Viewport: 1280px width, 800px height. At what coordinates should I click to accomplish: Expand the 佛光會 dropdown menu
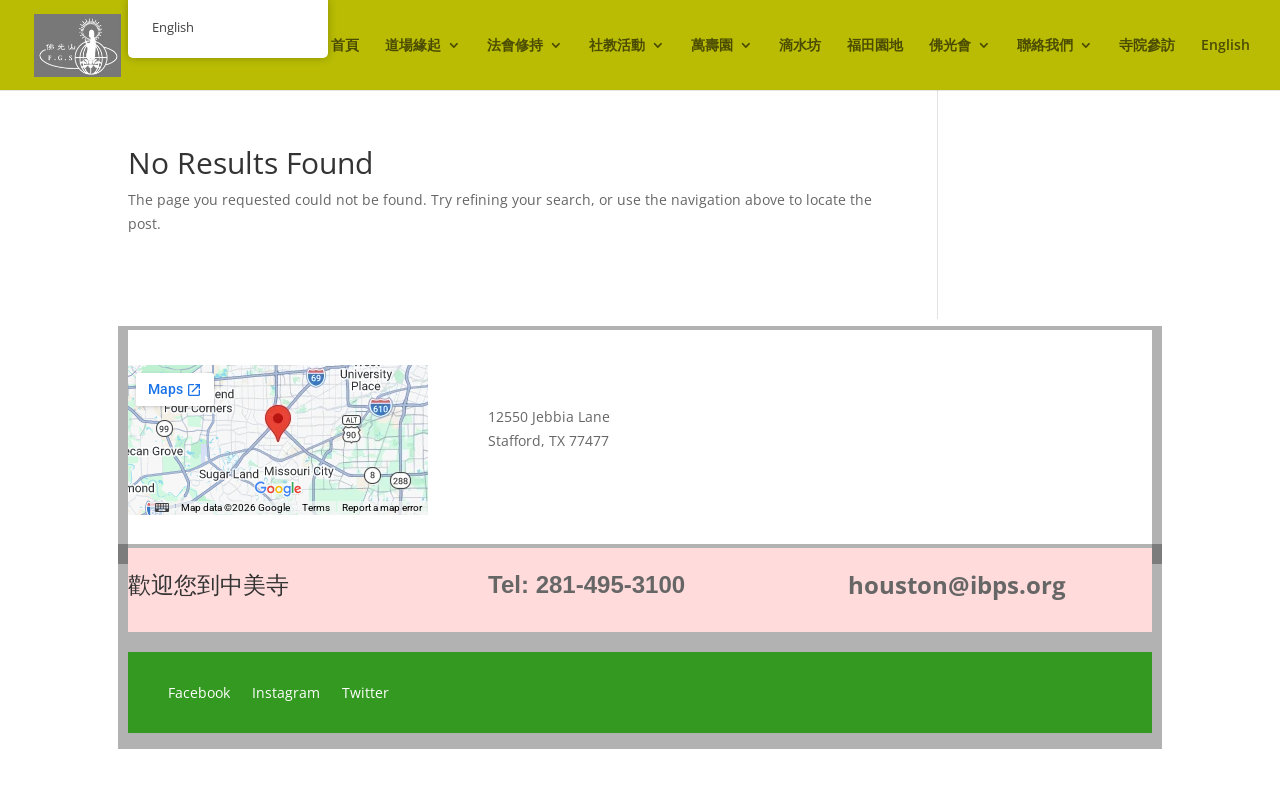point(959,45)
